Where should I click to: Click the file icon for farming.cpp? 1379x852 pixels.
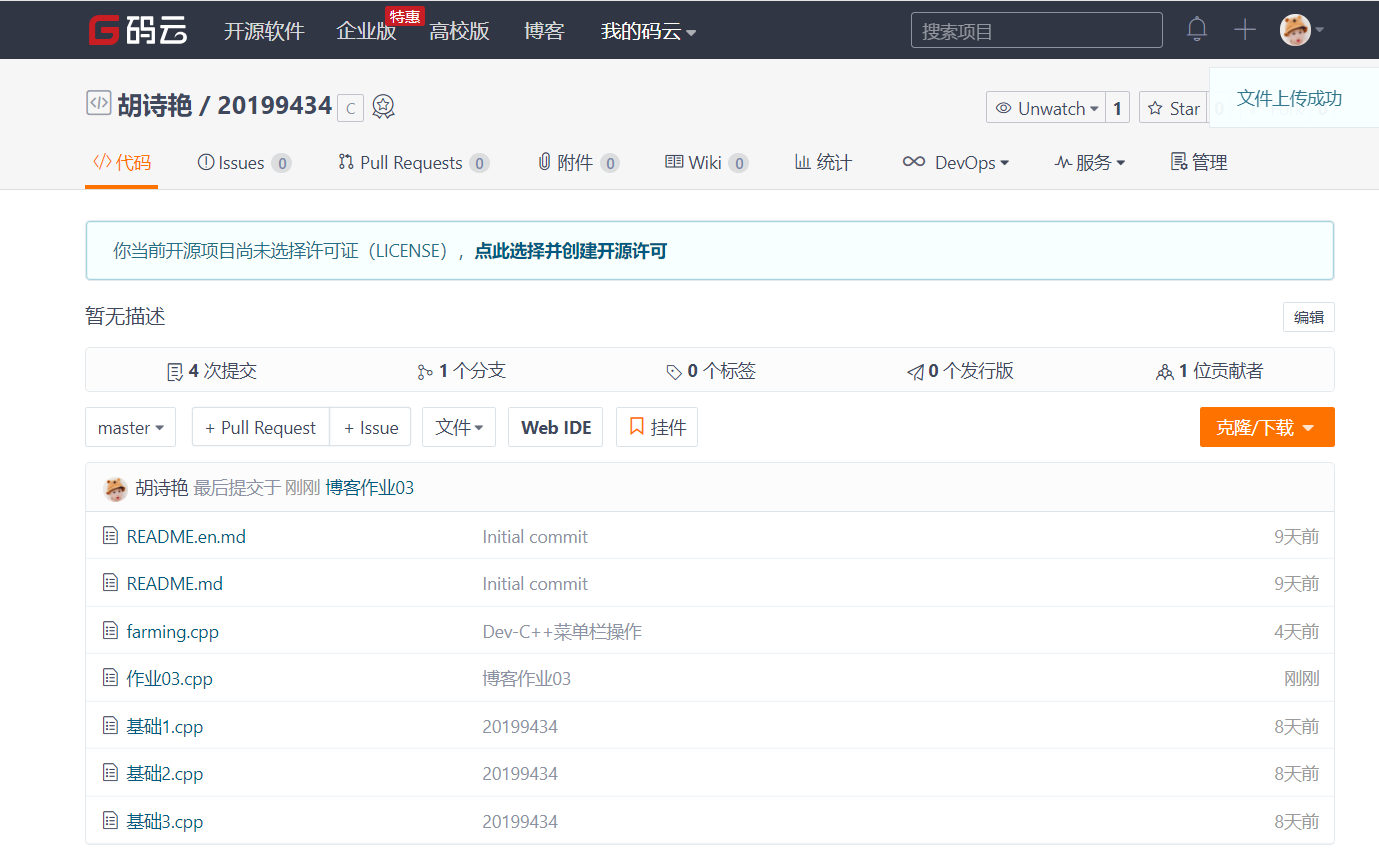pyautogui.click(x=111, y=631)
